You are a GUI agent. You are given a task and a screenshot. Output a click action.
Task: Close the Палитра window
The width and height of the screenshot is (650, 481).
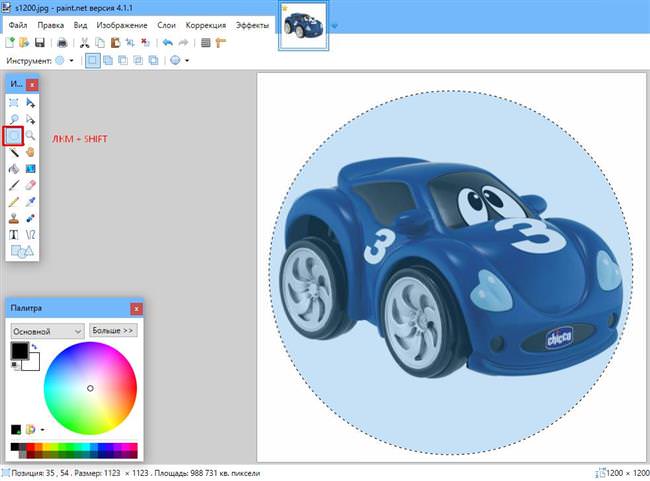[x=136, y=309]
